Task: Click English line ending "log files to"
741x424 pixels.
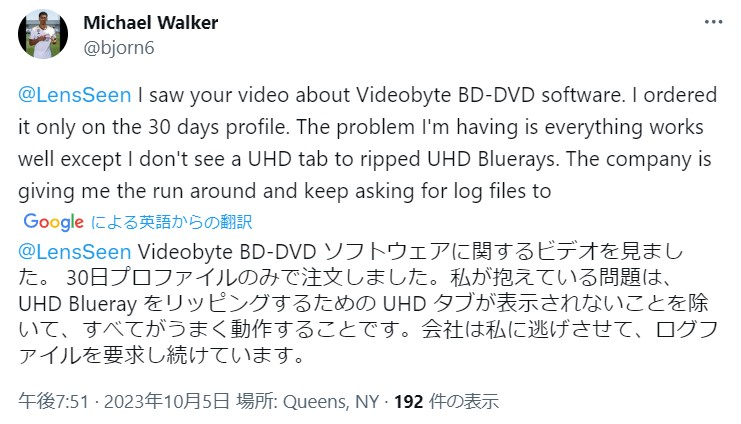Action: tap(284, 191)
